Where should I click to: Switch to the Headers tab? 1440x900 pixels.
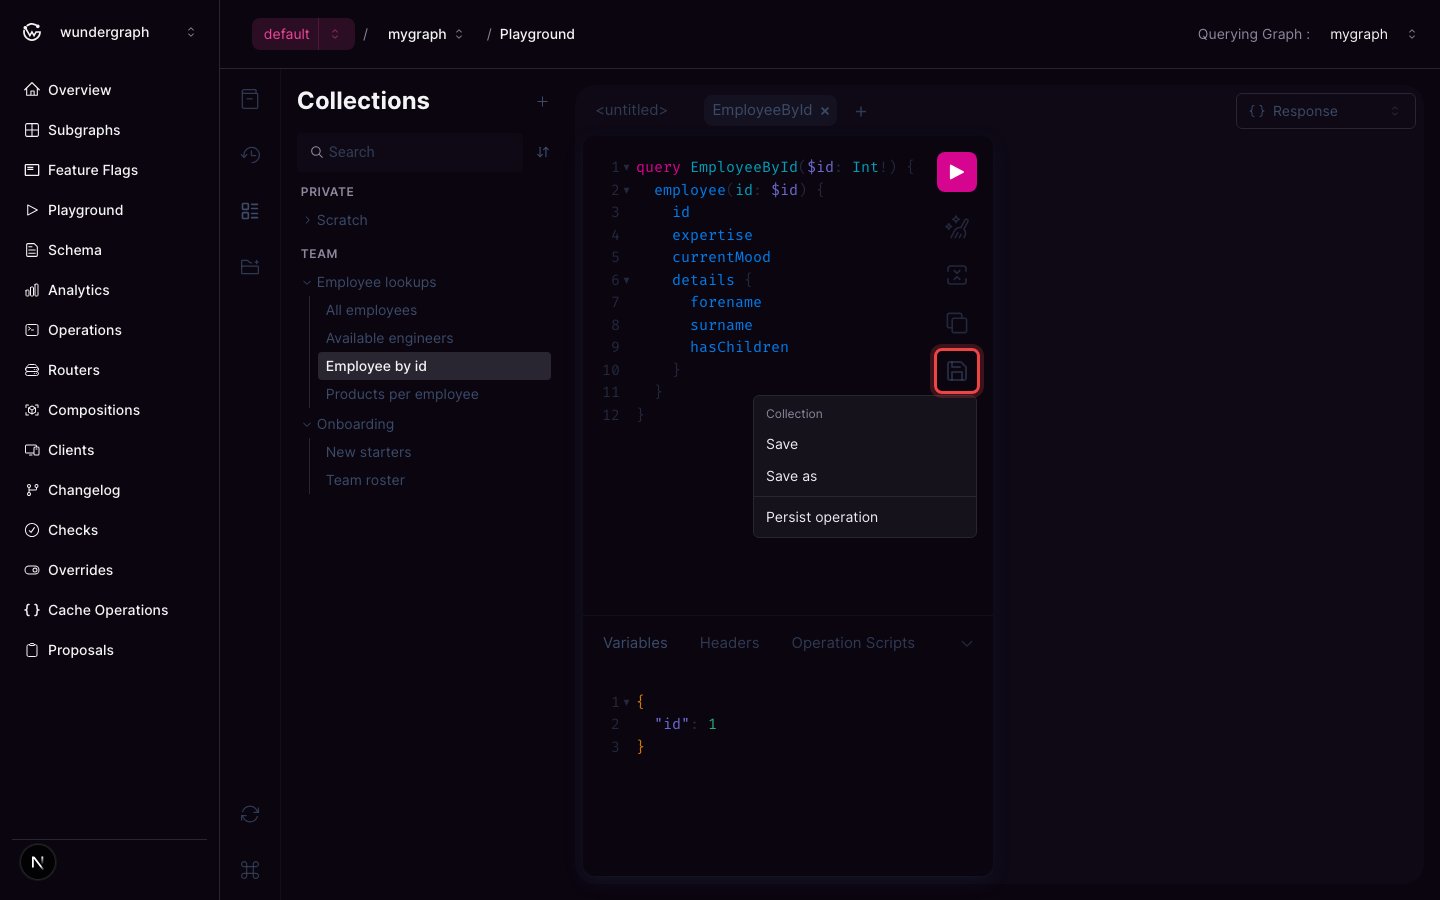click(729, 643)
